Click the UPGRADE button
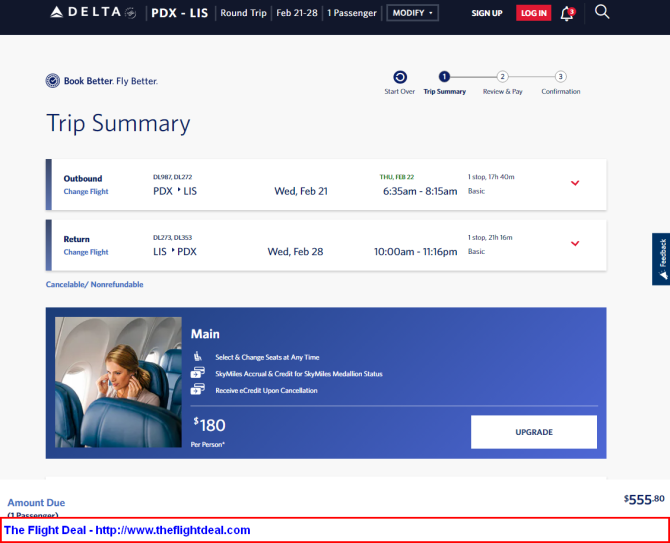The image size is (670, 543). click(x=534, y=432)
